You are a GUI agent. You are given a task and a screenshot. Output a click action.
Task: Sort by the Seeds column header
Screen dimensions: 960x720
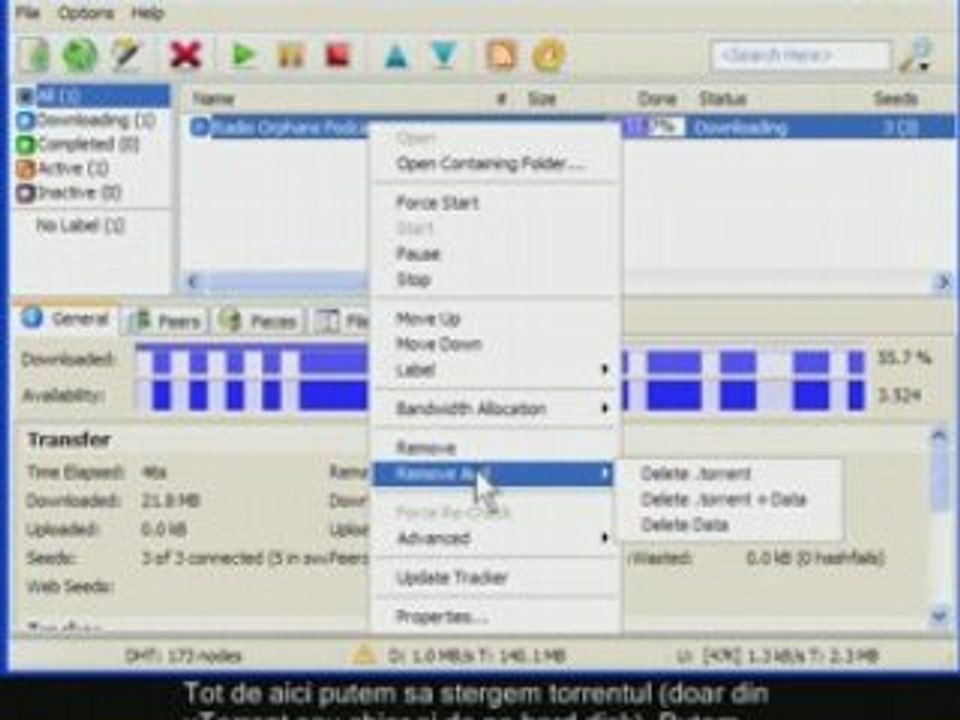(x=895, y=99)
